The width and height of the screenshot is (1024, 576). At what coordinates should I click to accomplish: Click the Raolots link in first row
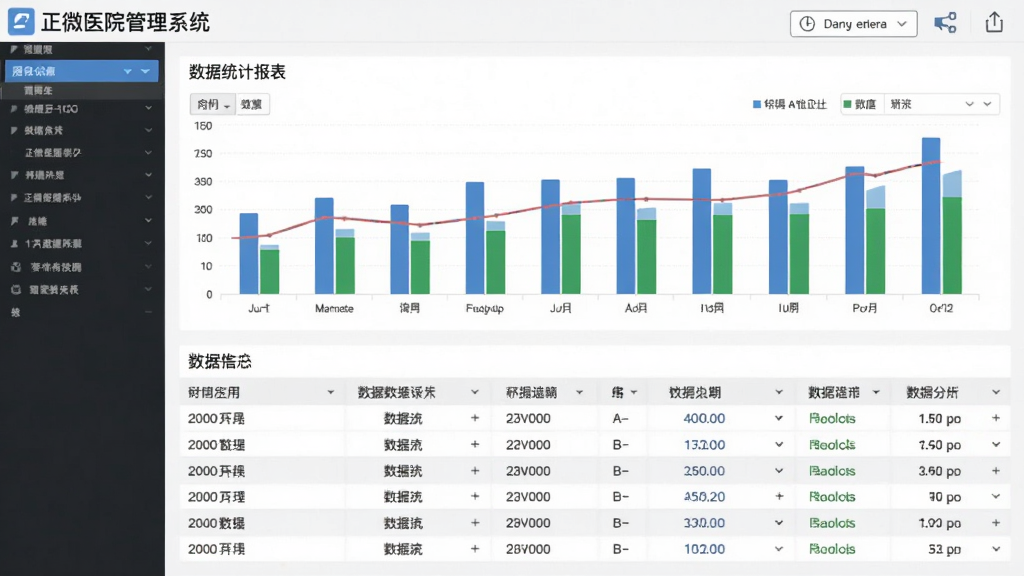tap(832, 419)
